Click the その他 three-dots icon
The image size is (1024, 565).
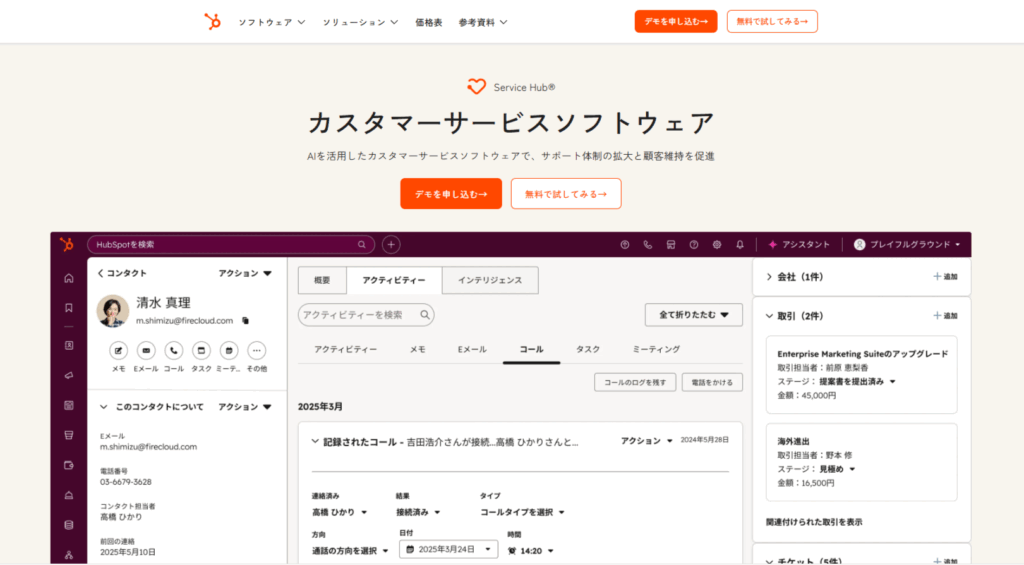(257, 350)
